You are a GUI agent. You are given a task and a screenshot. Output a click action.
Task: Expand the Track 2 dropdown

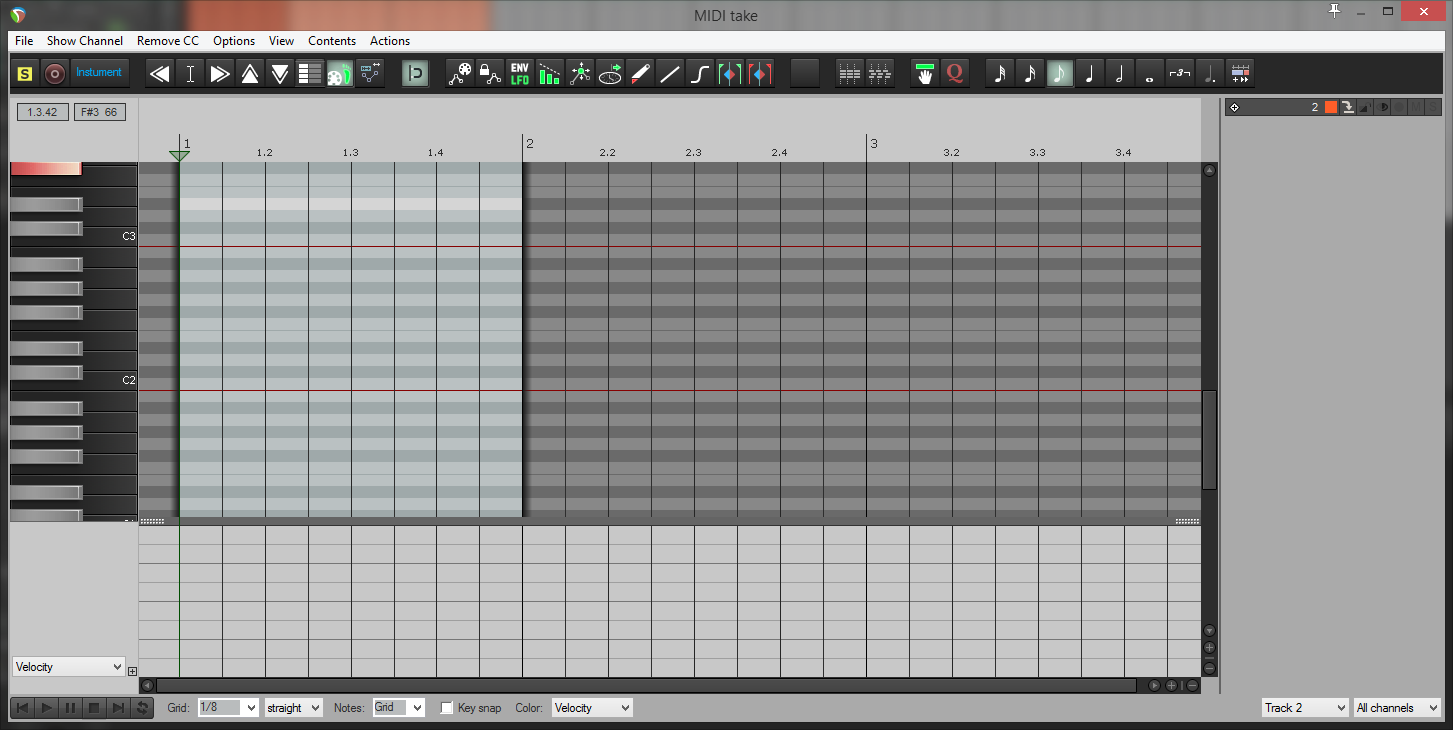point(1305,708)
